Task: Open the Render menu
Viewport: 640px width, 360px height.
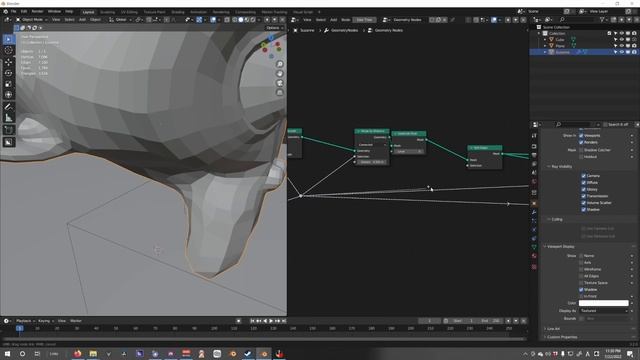Action: pyautogui.click(x=37, y=11)
